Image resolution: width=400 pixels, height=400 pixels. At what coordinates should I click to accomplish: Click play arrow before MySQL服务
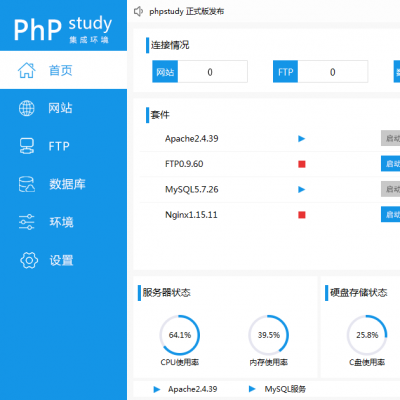point(252,389)
